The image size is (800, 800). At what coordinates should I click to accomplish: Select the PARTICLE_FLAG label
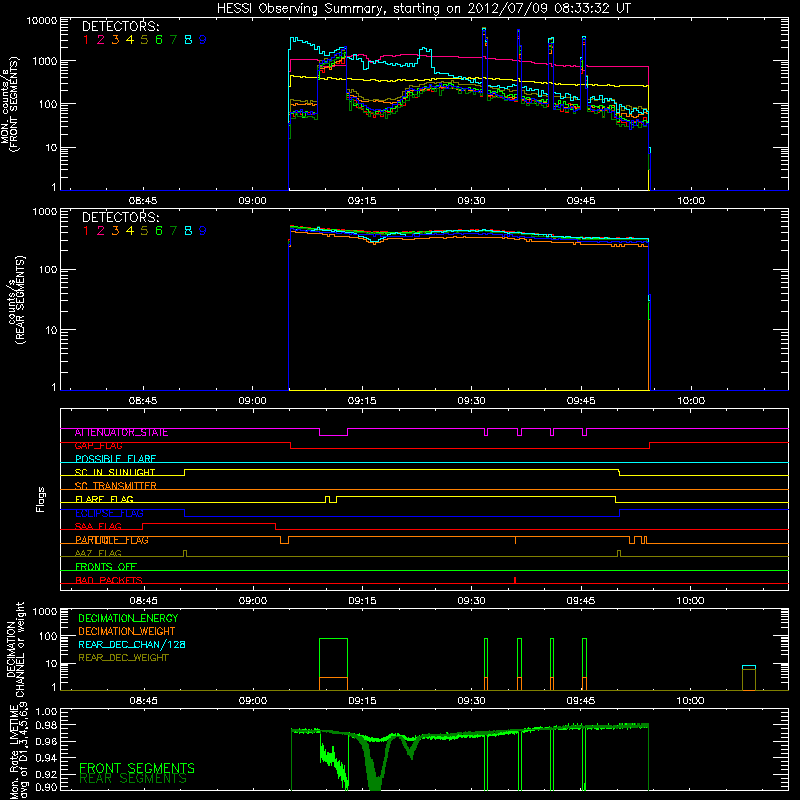point(112,540)
